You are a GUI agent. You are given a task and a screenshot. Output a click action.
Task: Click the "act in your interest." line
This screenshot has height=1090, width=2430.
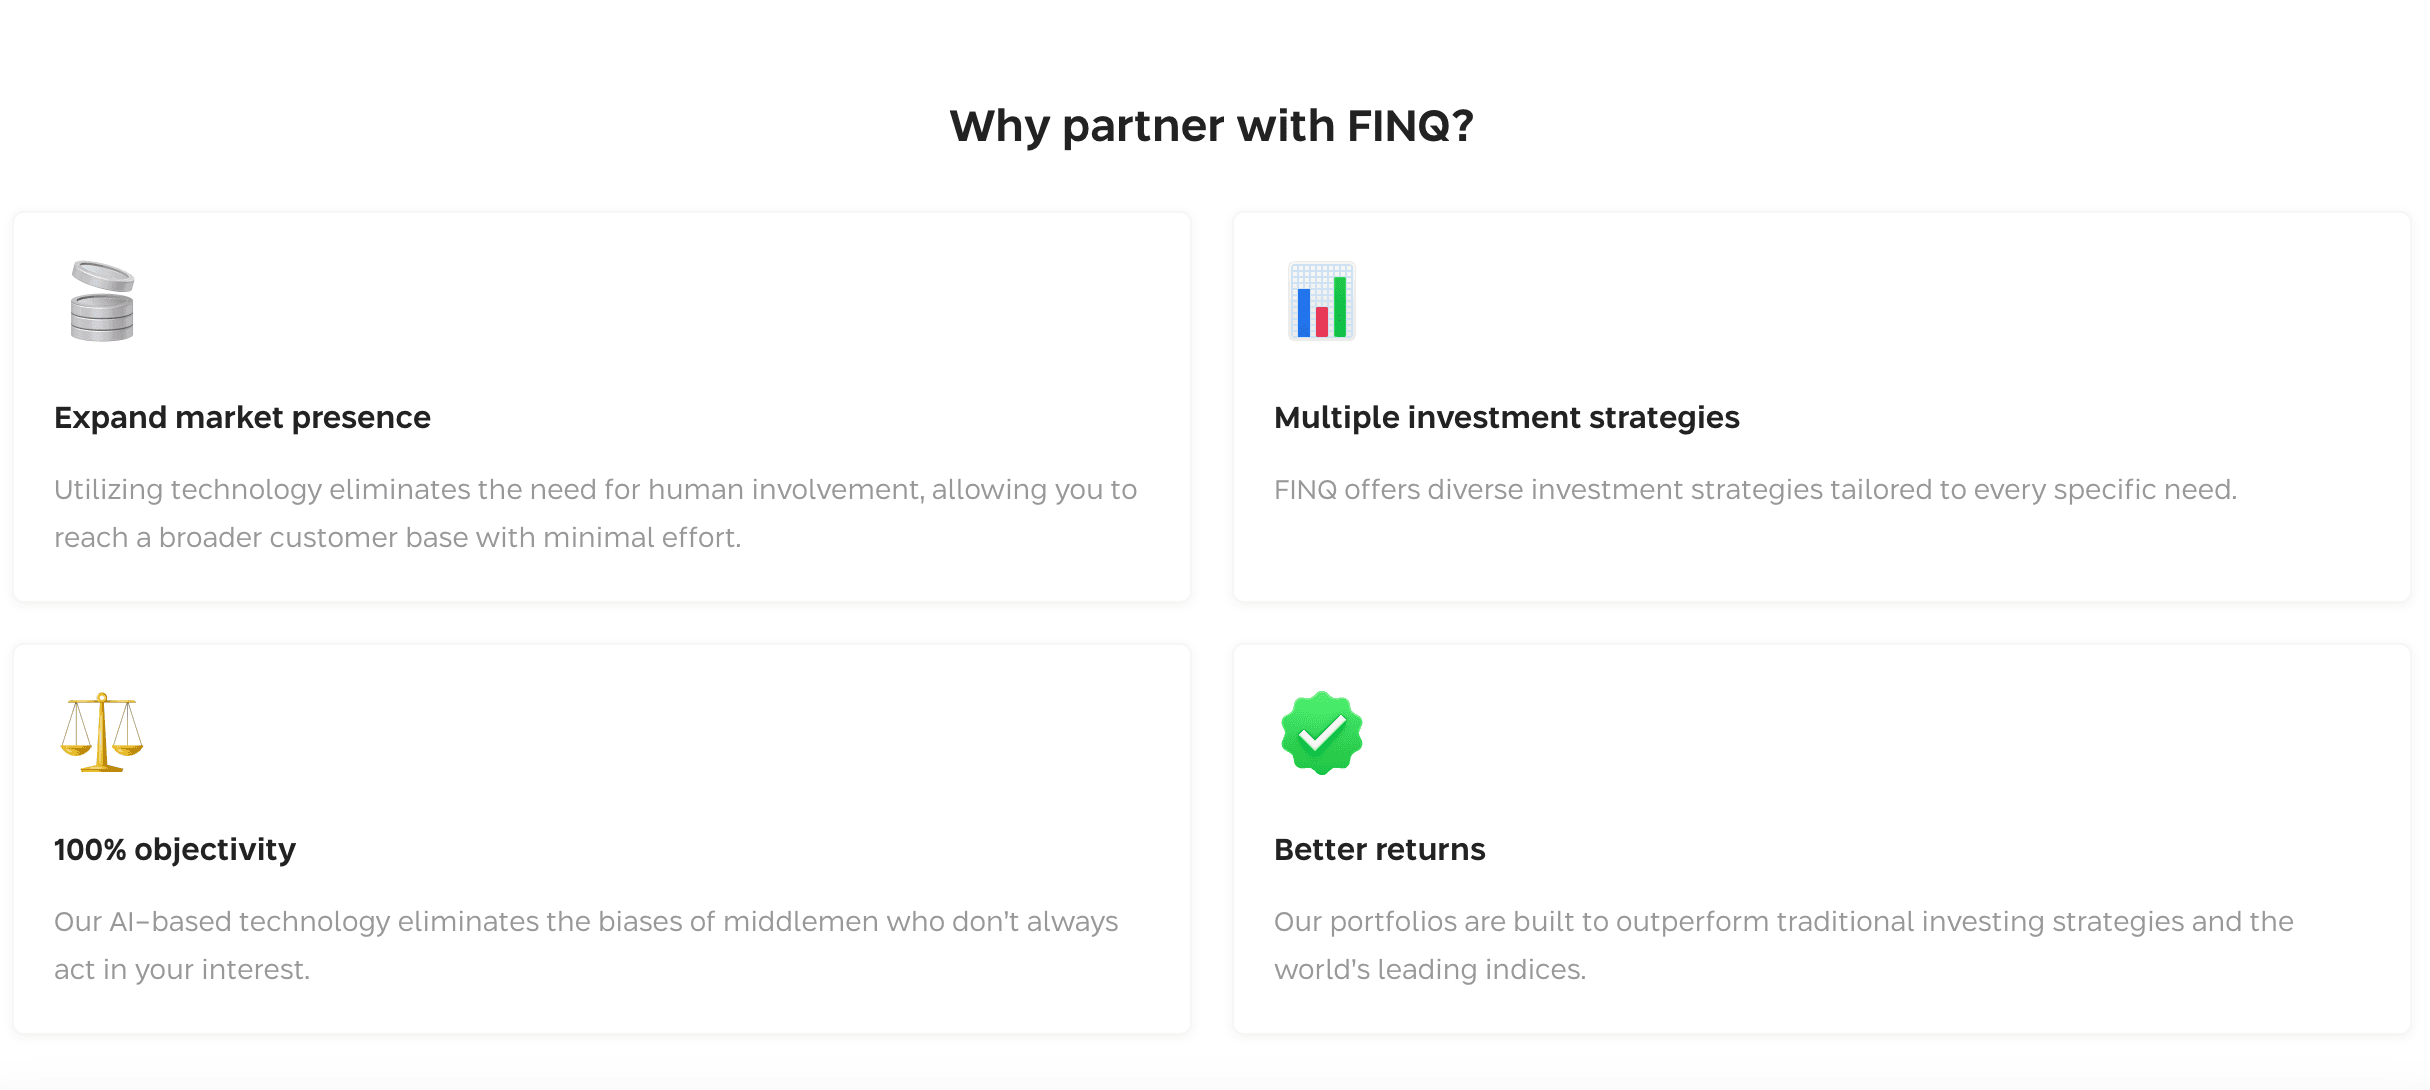pyautogui.click(x=182, y=969)
